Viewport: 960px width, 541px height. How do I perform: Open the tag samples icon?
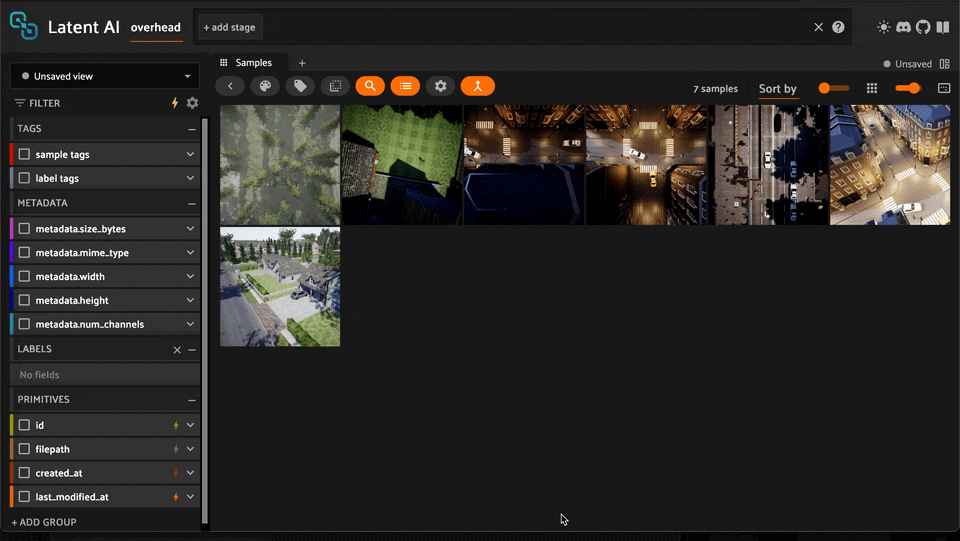pyautogui.click(x=300, y=86)
